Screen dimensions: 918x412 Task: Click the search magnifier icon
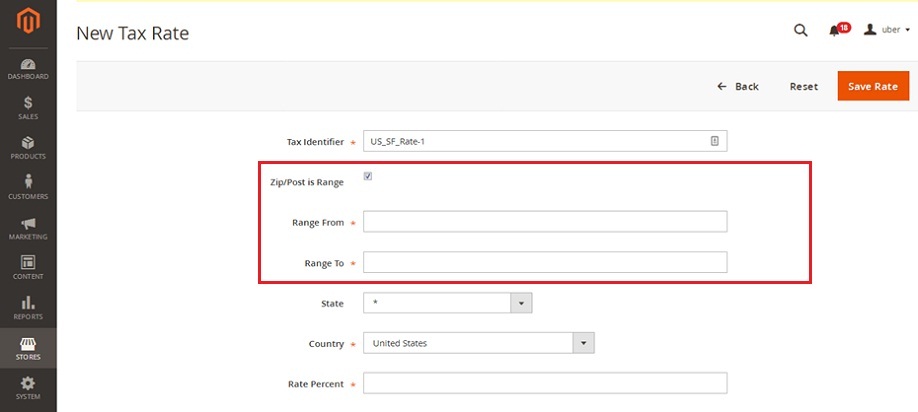pyautogui.click(x=800, y=30)
